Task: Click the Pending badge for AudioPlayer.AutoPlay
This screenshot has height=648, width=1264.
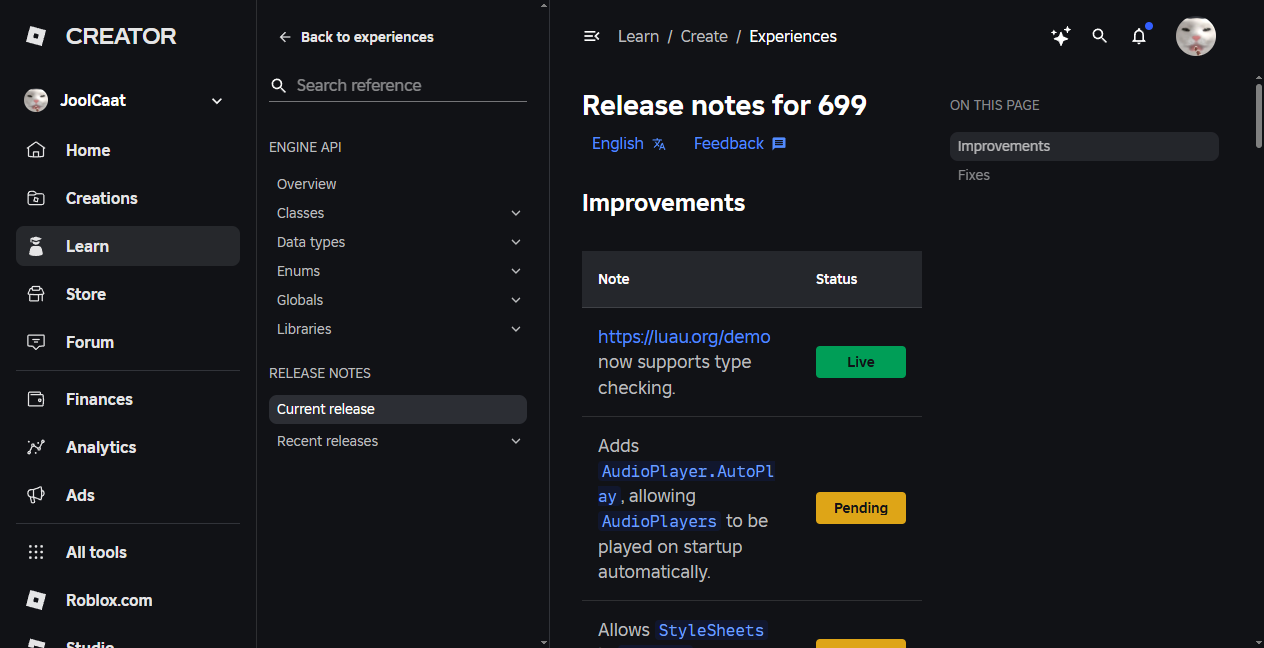Action: (x=861, y=508)
